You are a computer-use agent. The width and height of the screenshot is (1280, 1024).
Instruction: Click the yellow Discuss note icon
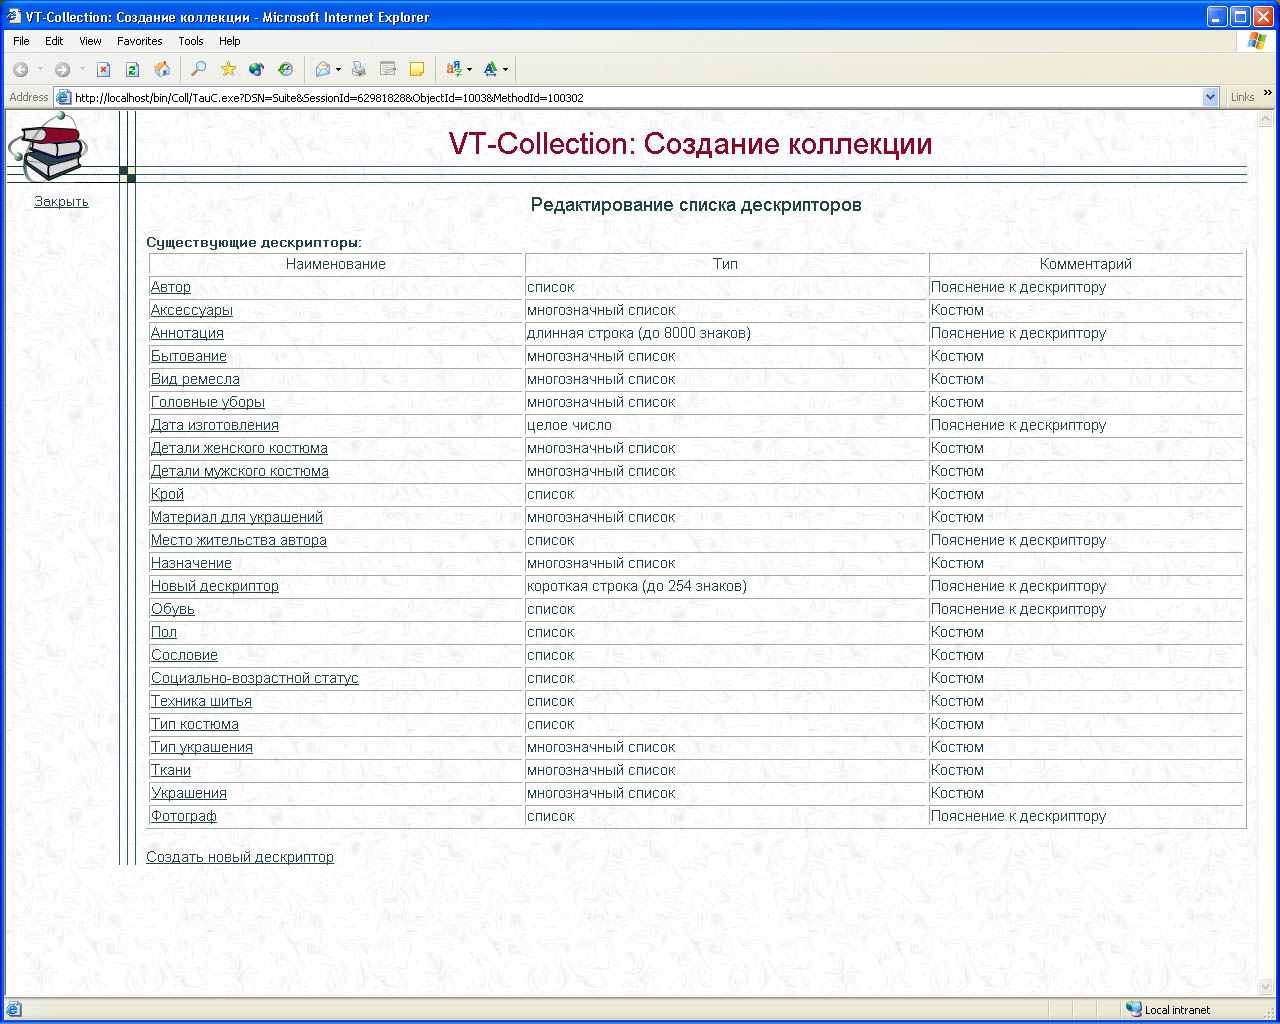point(417,69)
